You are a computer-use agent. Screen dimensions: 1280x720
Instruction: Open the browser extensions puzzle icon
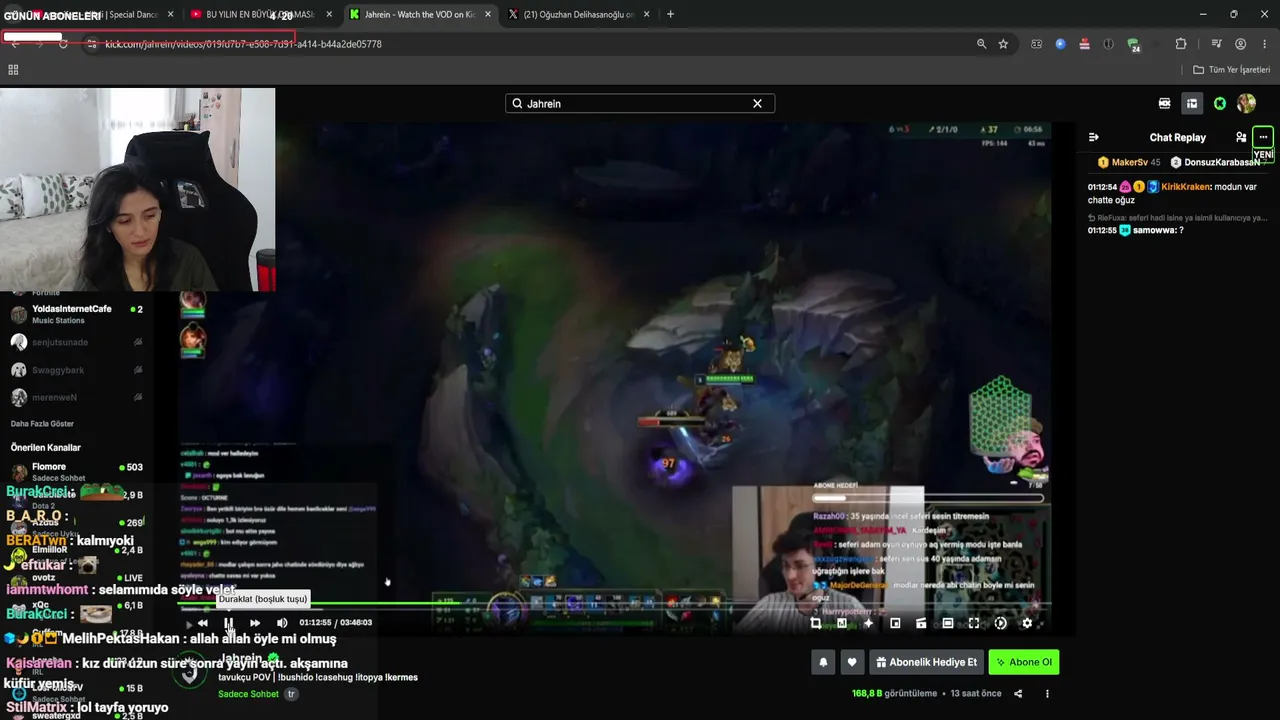(x=1181, y=44)
